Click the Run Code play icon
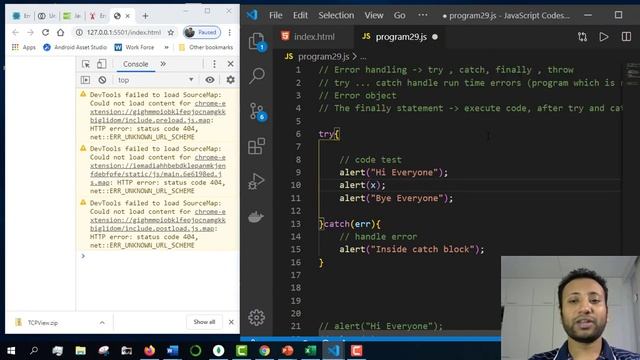Viewport: 640px width, 360px height. click(x=604, y=37)
